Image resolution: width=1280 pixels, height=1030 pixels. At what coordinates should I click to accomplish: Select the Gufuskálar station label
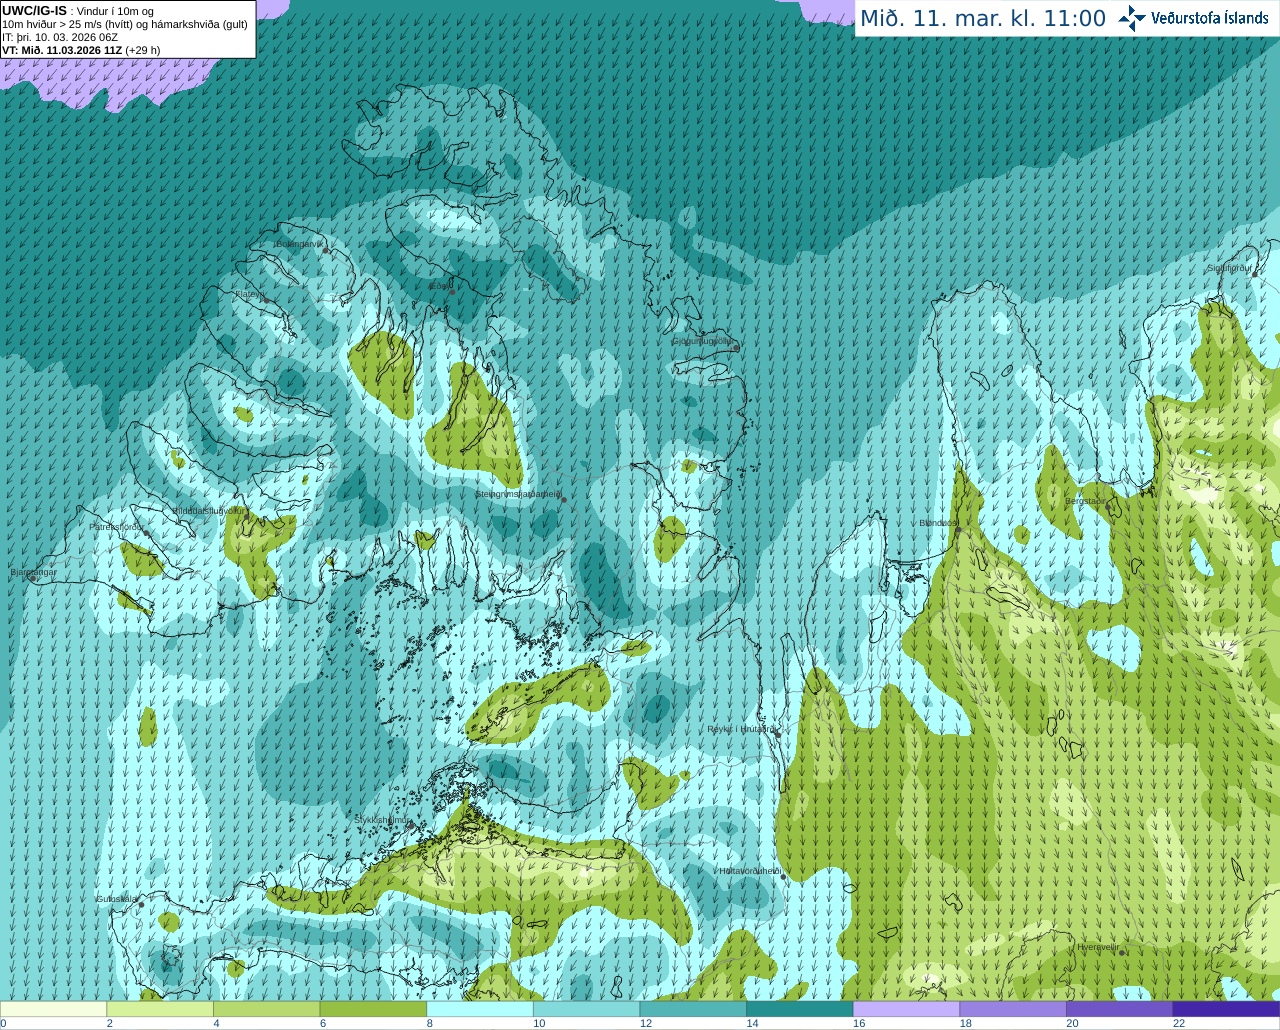click(x=116, y=899)
